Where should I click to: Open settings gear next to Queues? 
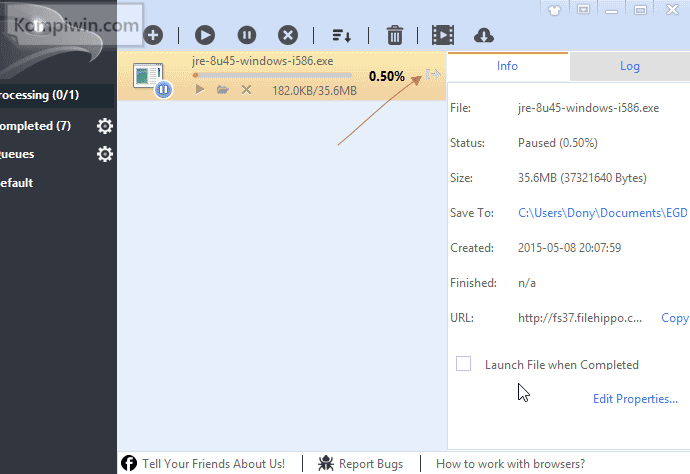(x=105, y=154)
